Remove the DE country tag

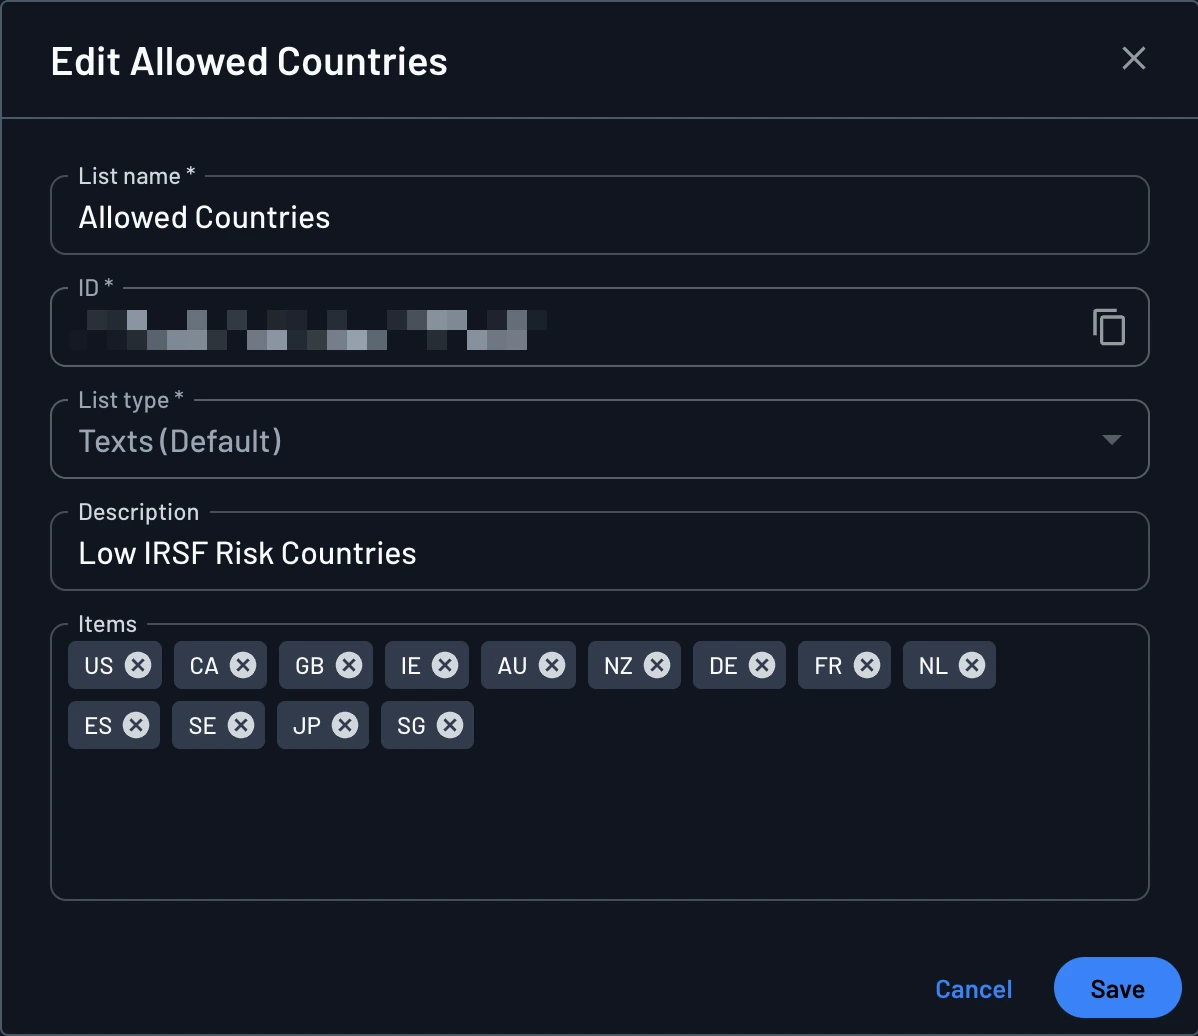[762, 665]
